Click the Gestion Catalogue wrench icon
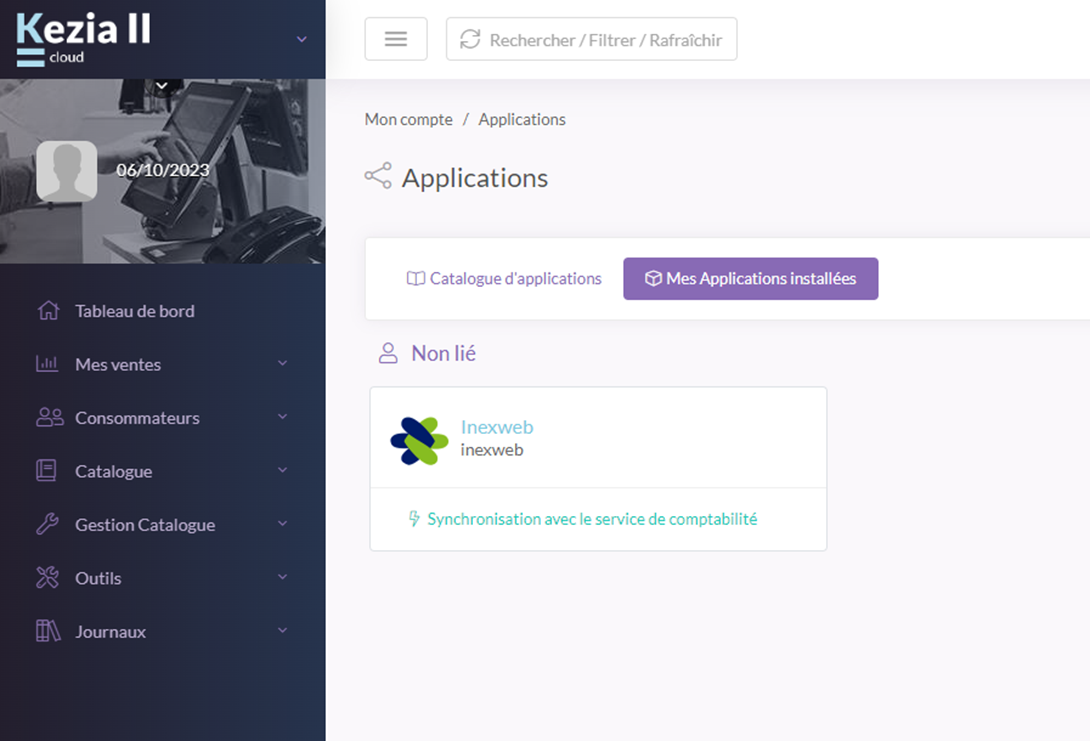1090x741 pixels. click(x=47, y=525)
